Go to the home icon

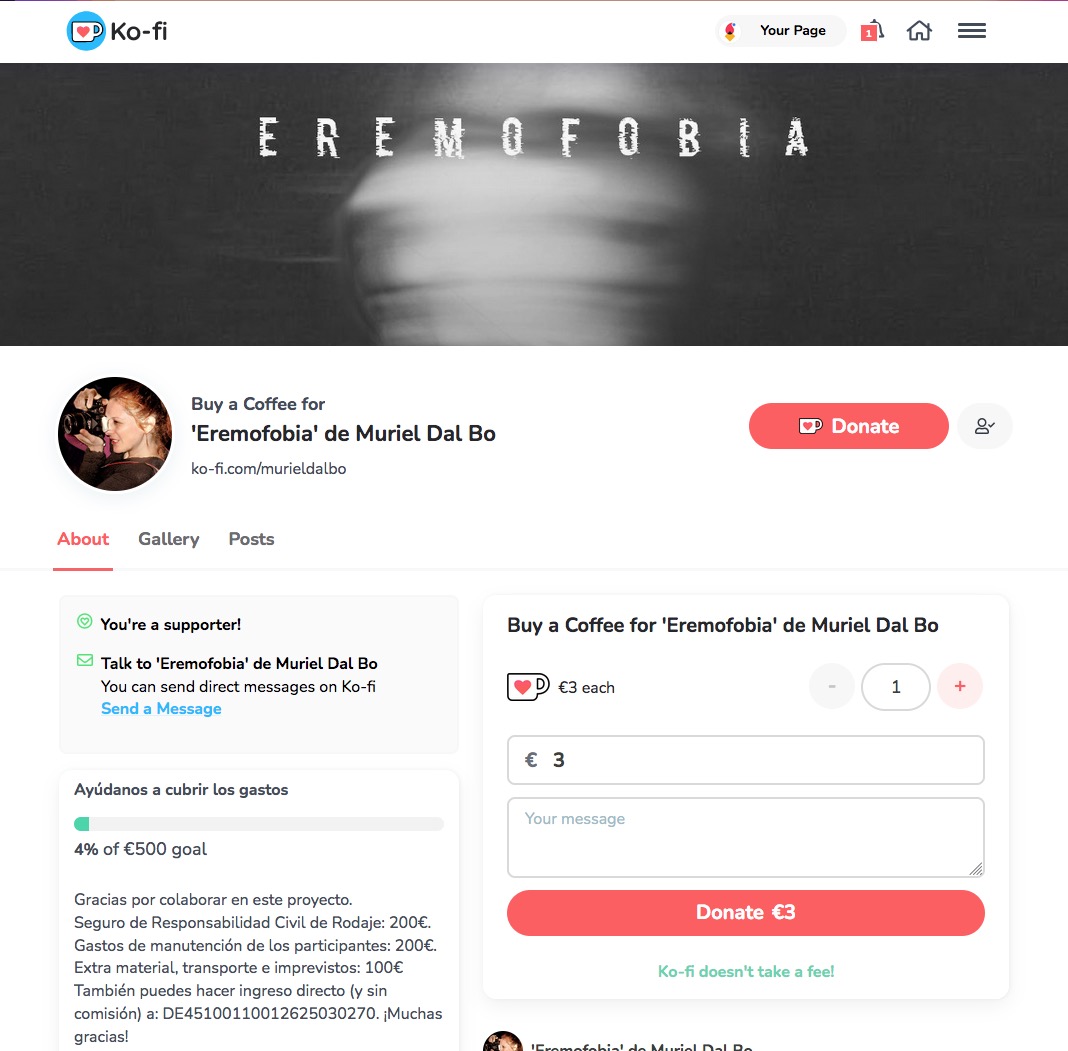click(x=919, y=31)
